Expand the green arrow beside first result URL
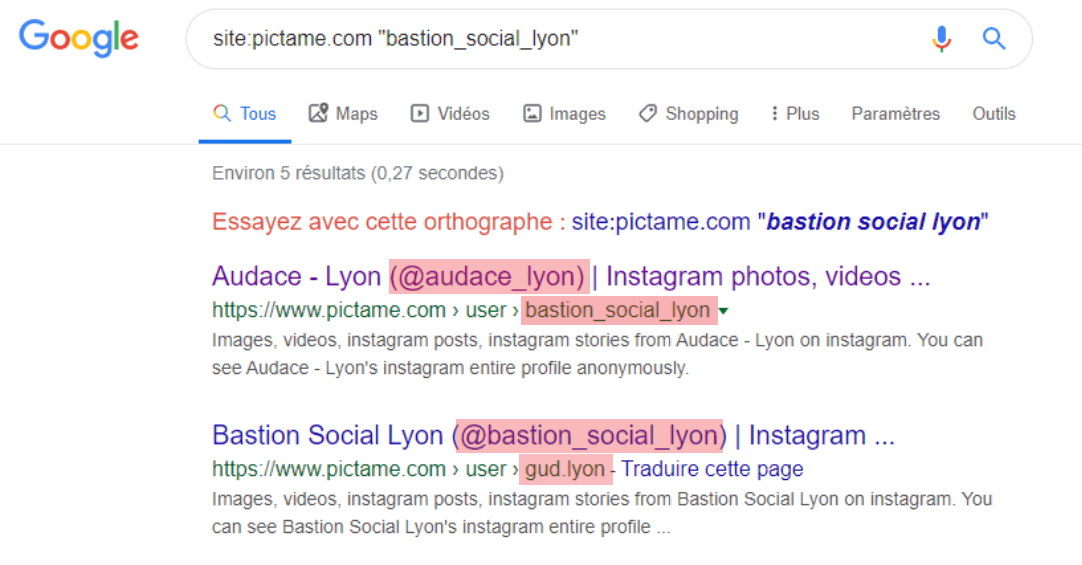The width and height of the screenshot is (1082, 565). coord(724,311)
